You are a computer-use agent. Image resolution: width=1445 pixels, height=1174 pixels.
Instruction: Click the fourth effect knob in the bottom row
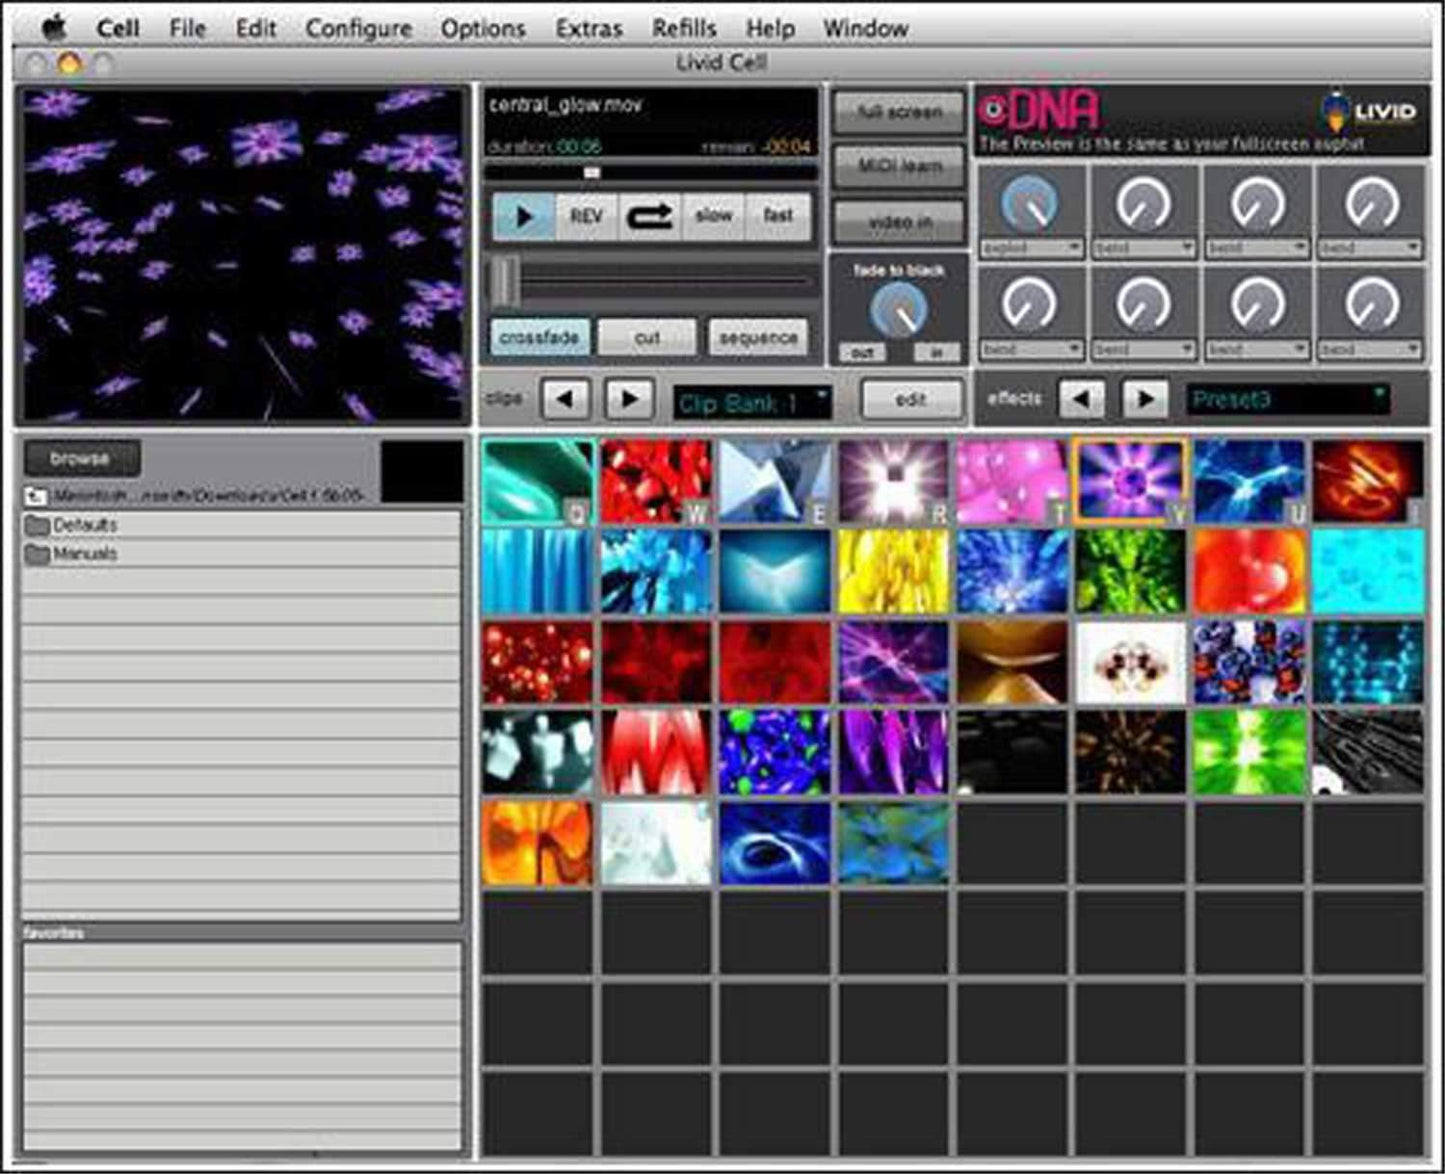coord(1370,304)
